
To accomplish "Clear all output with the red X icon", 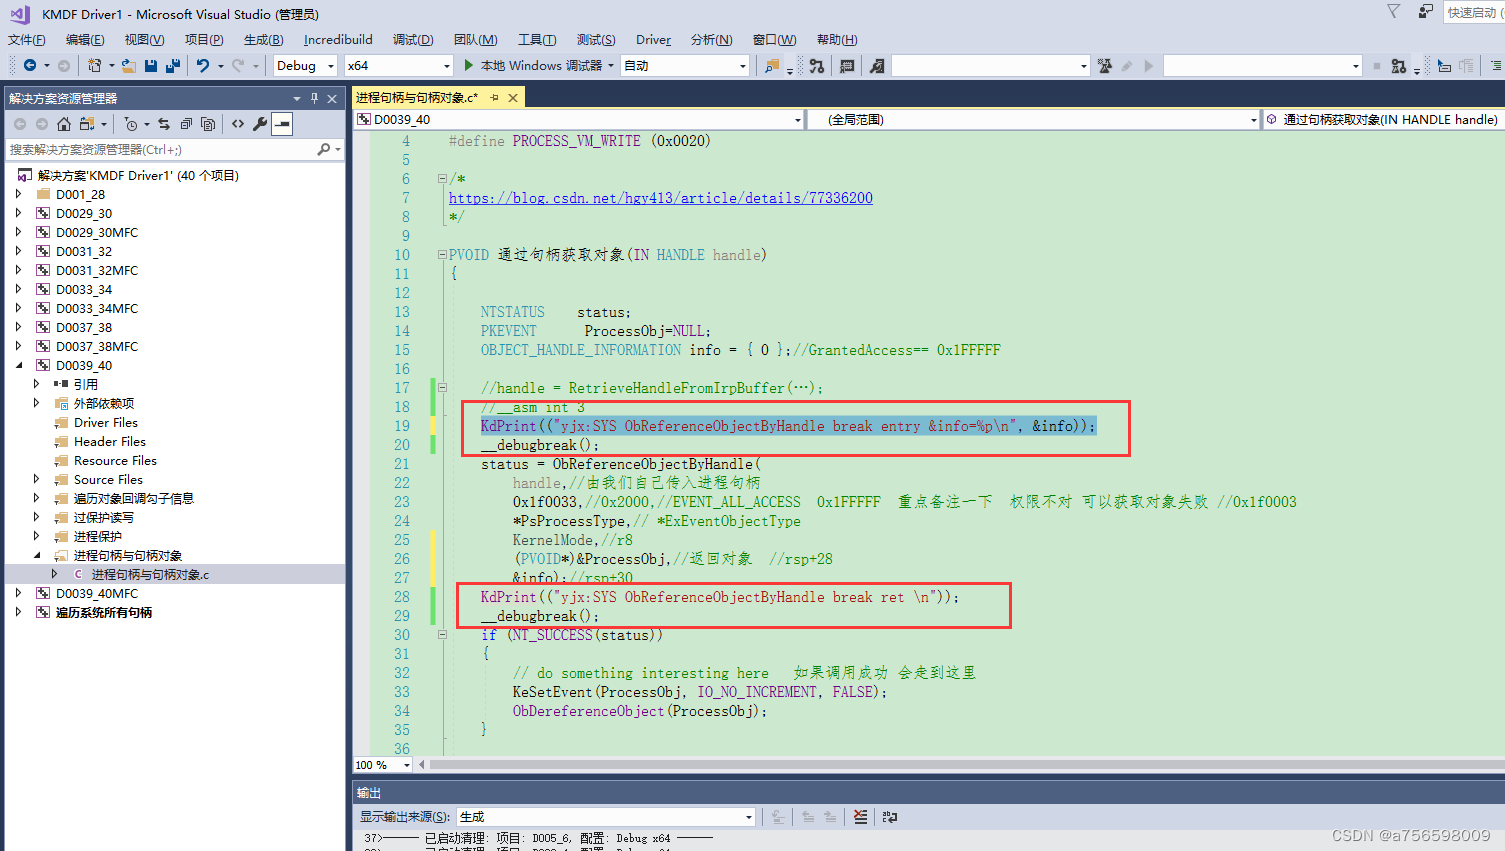I will coord(860,817).
